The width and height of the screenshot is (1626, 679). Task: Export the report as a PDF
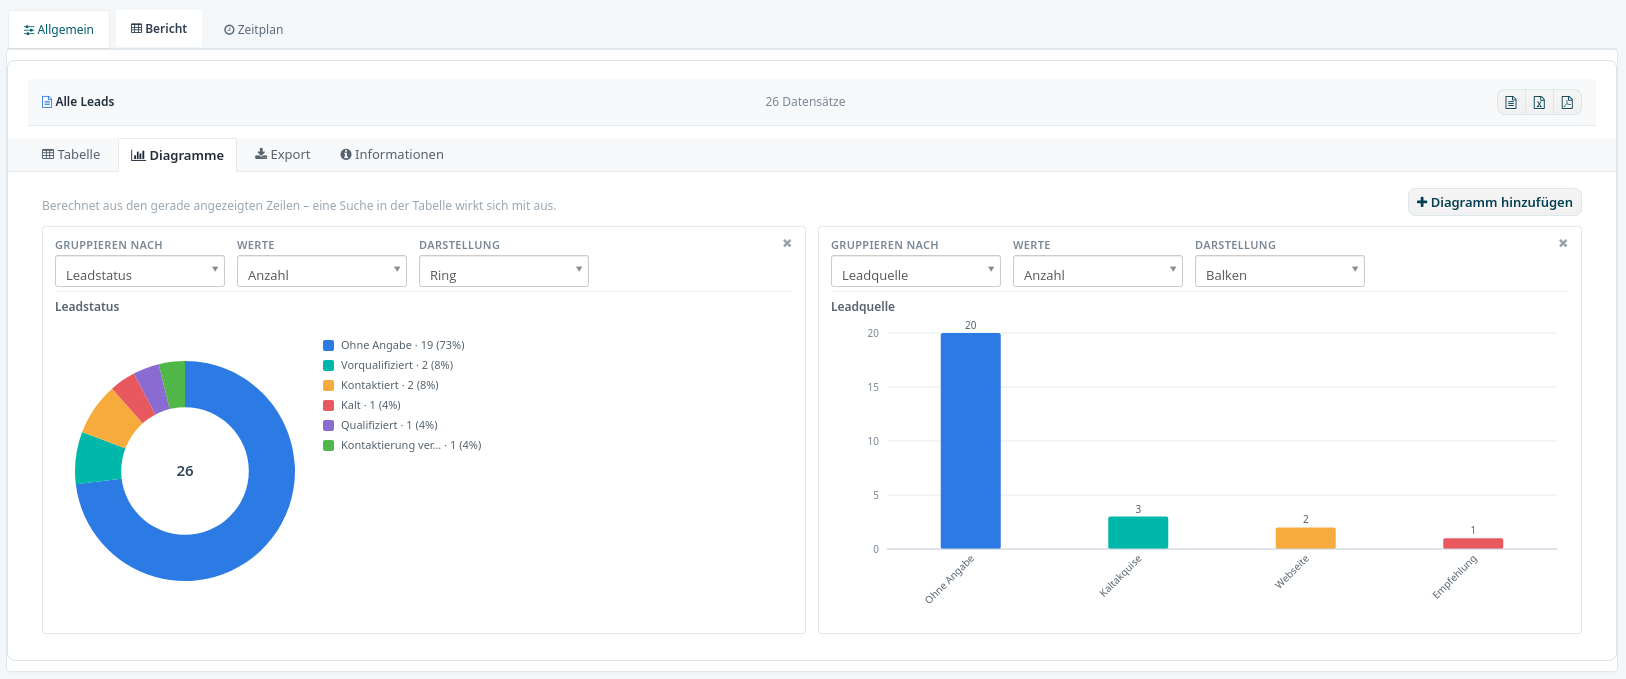(1567, 102)
